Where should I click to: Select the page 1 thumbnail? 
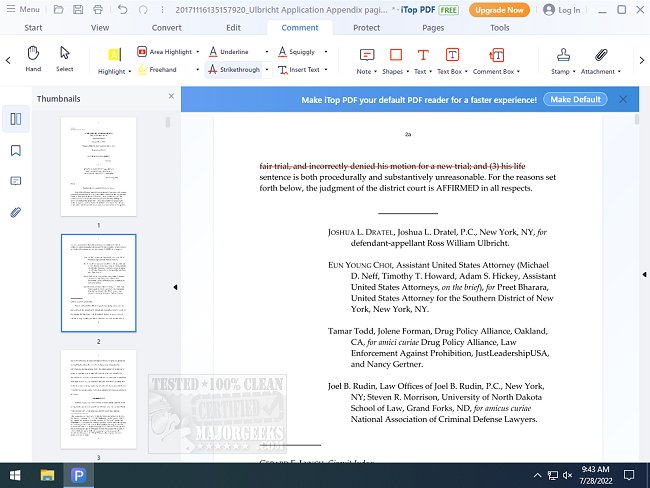point(98,166)
